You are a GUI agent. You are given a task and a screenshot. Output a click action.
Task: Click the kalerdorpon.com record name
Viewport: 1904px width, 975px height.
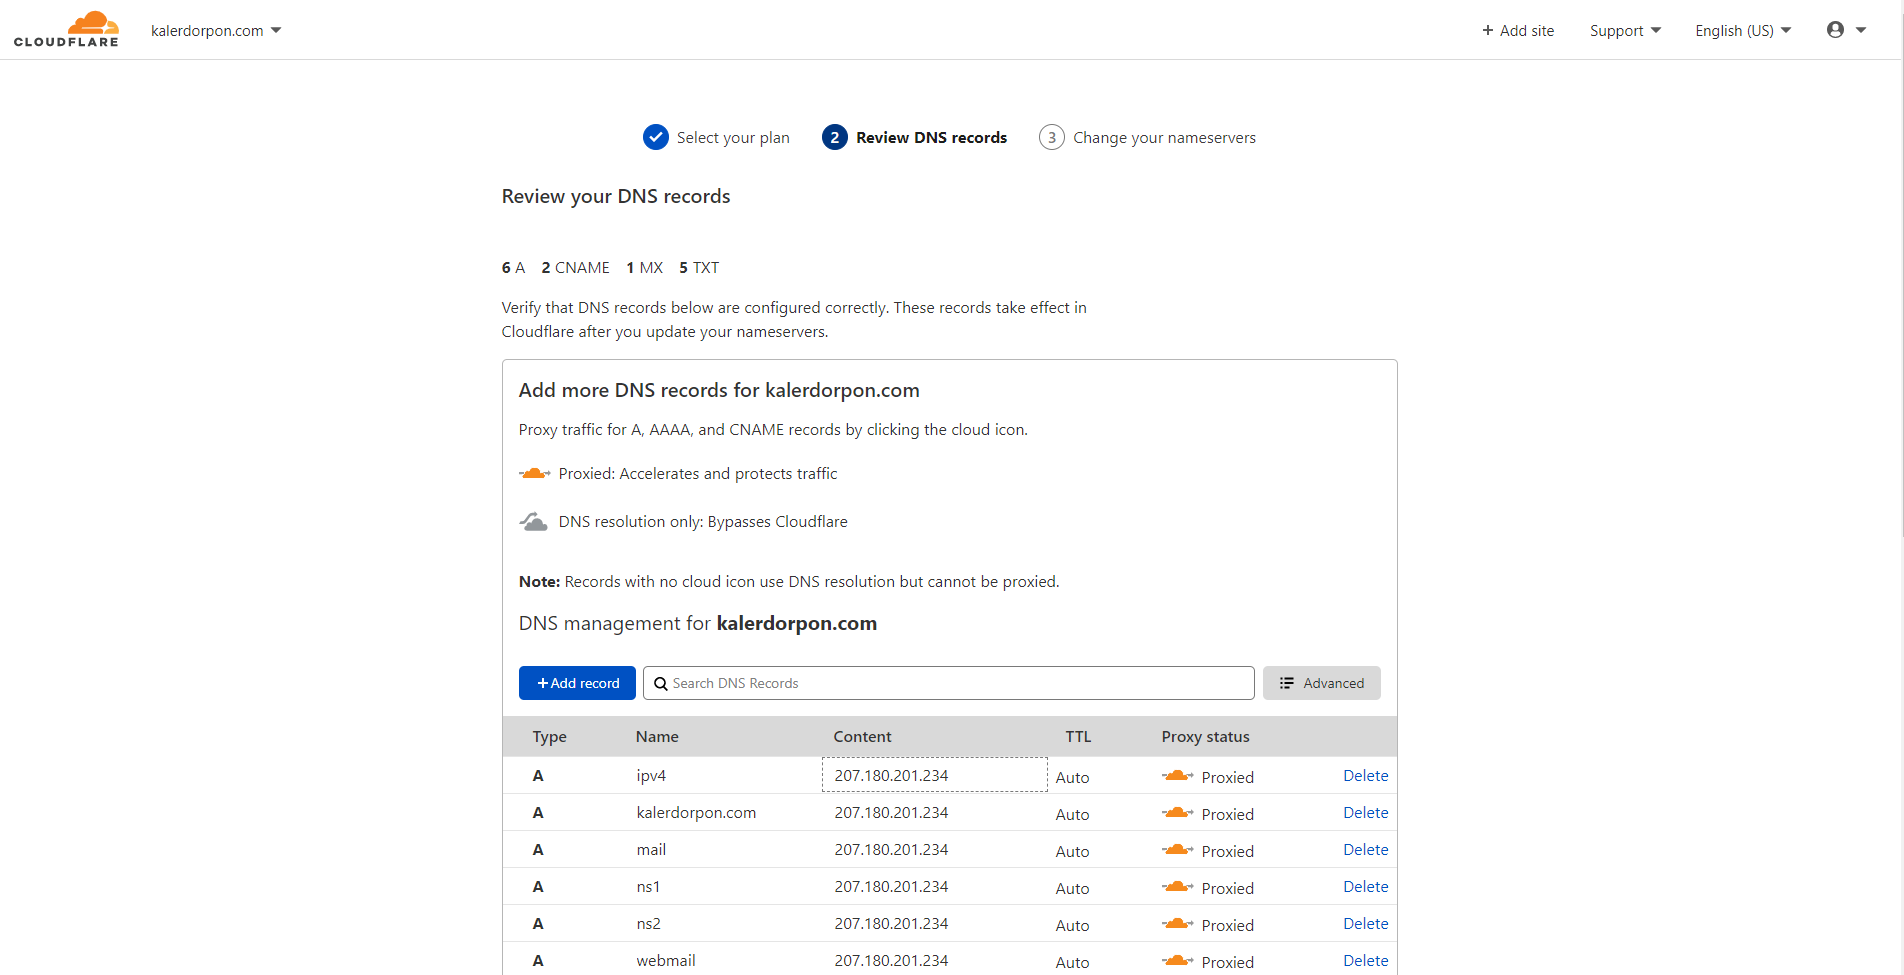(x=696, y=813)
